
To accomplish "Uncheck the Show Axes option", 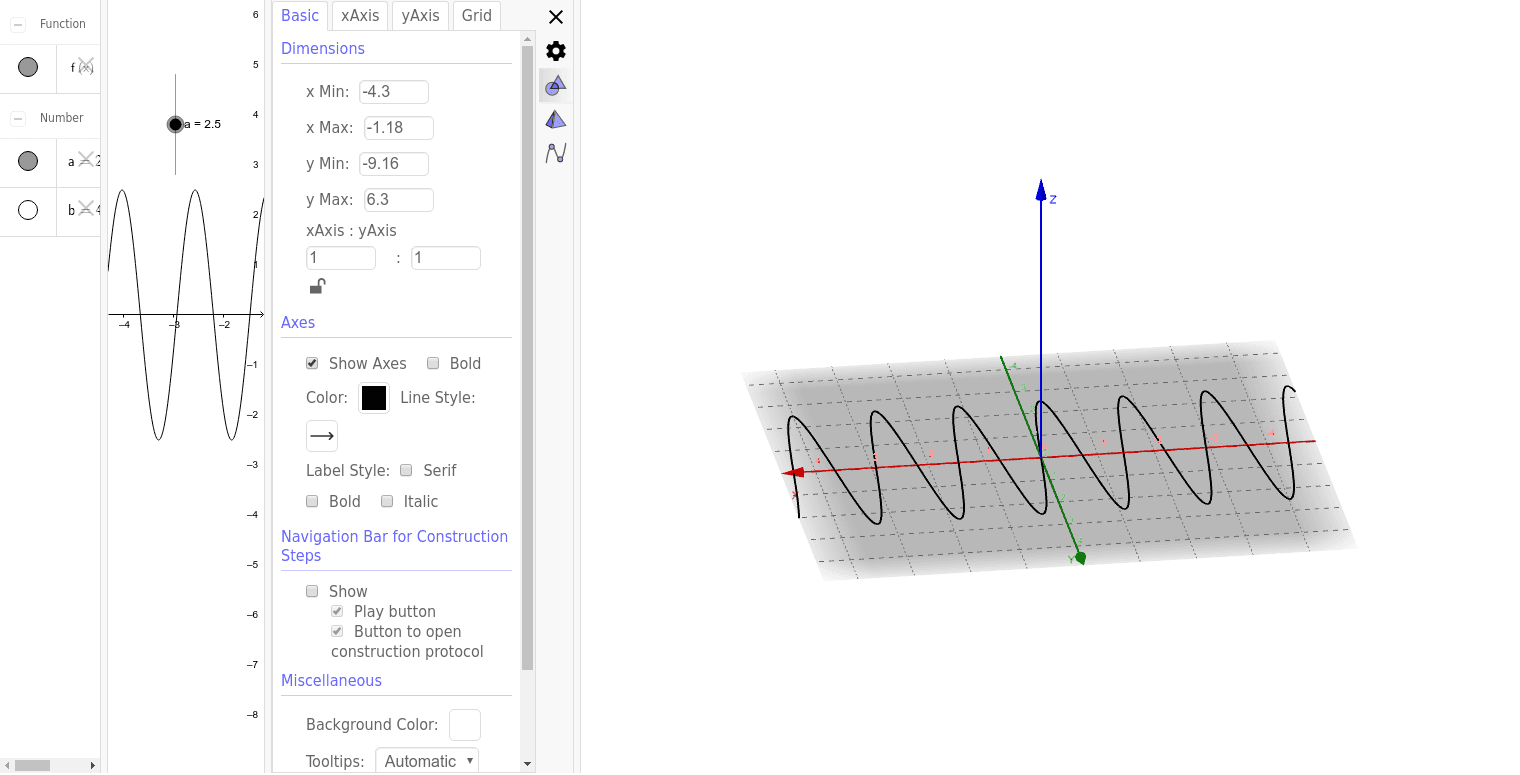I will [x=311, y=363].
